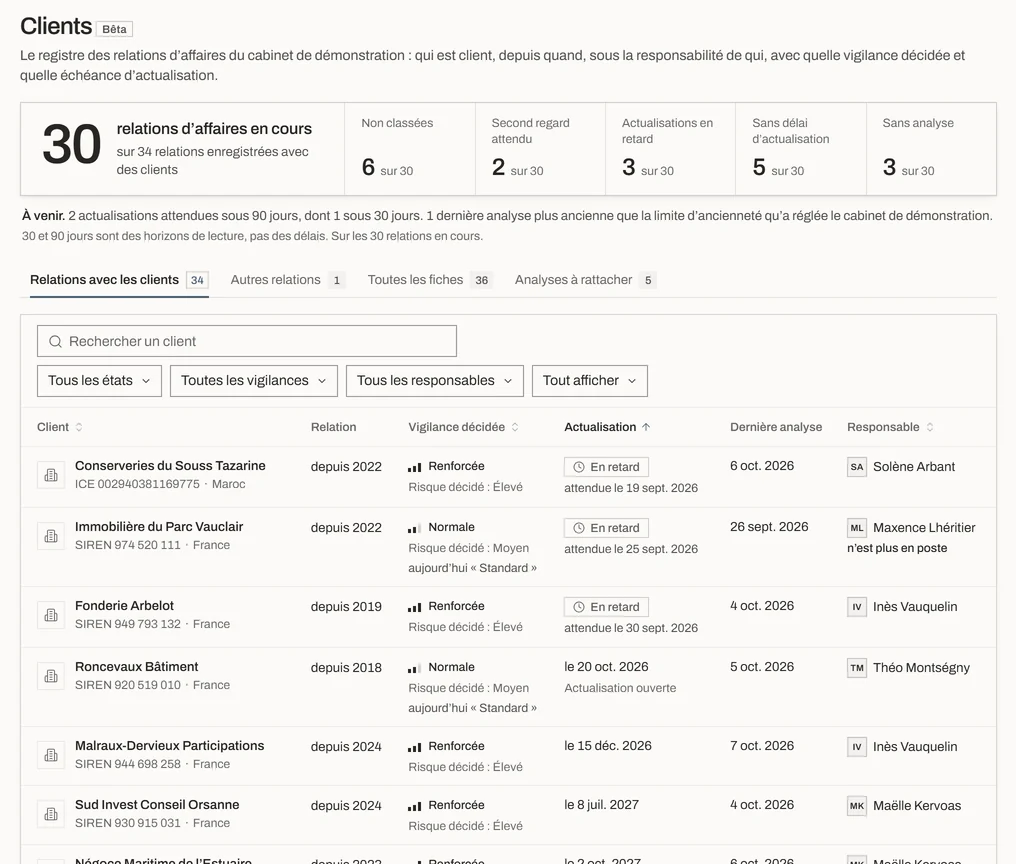
Task: Switch to the Autres relations tab
Action: click(x=288, y=280)
